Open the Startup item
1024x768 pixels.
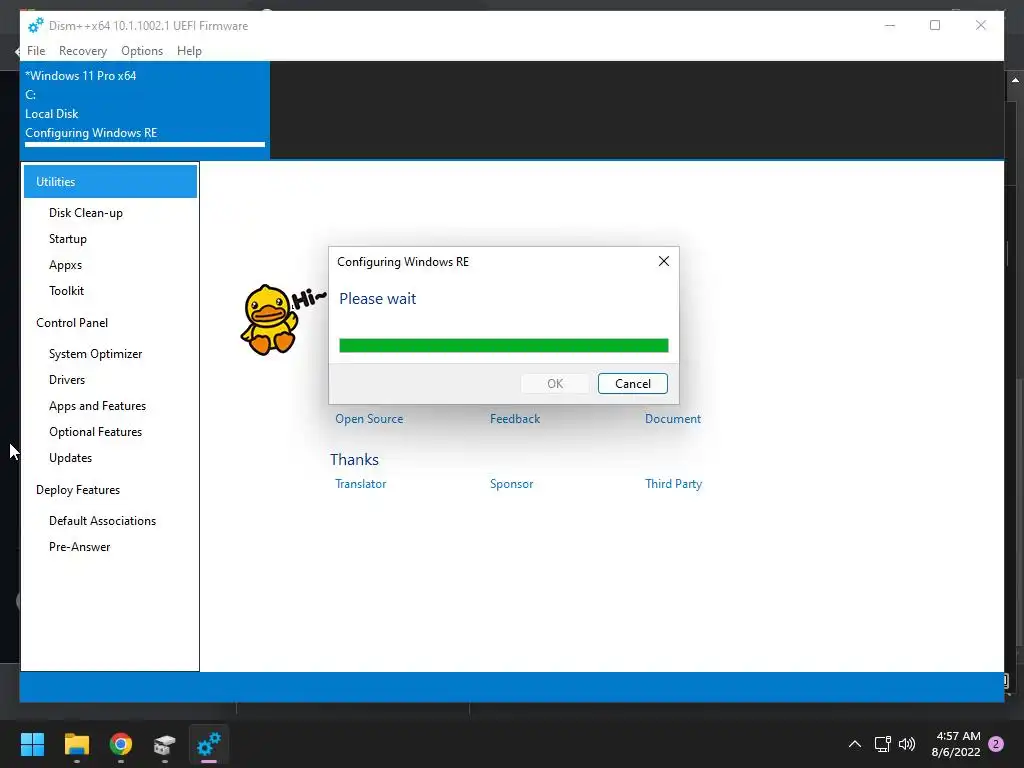(x=68, y=239)
